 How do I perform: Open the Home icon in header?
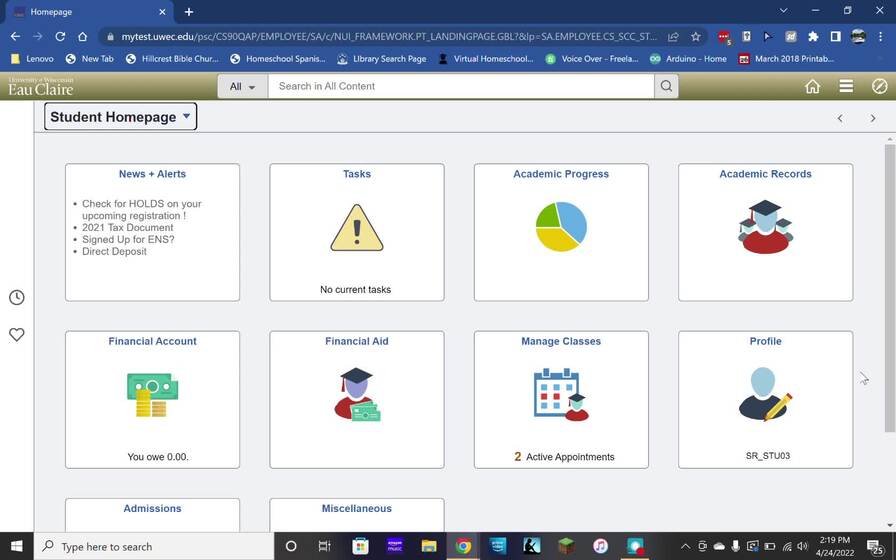coord(812,87)
